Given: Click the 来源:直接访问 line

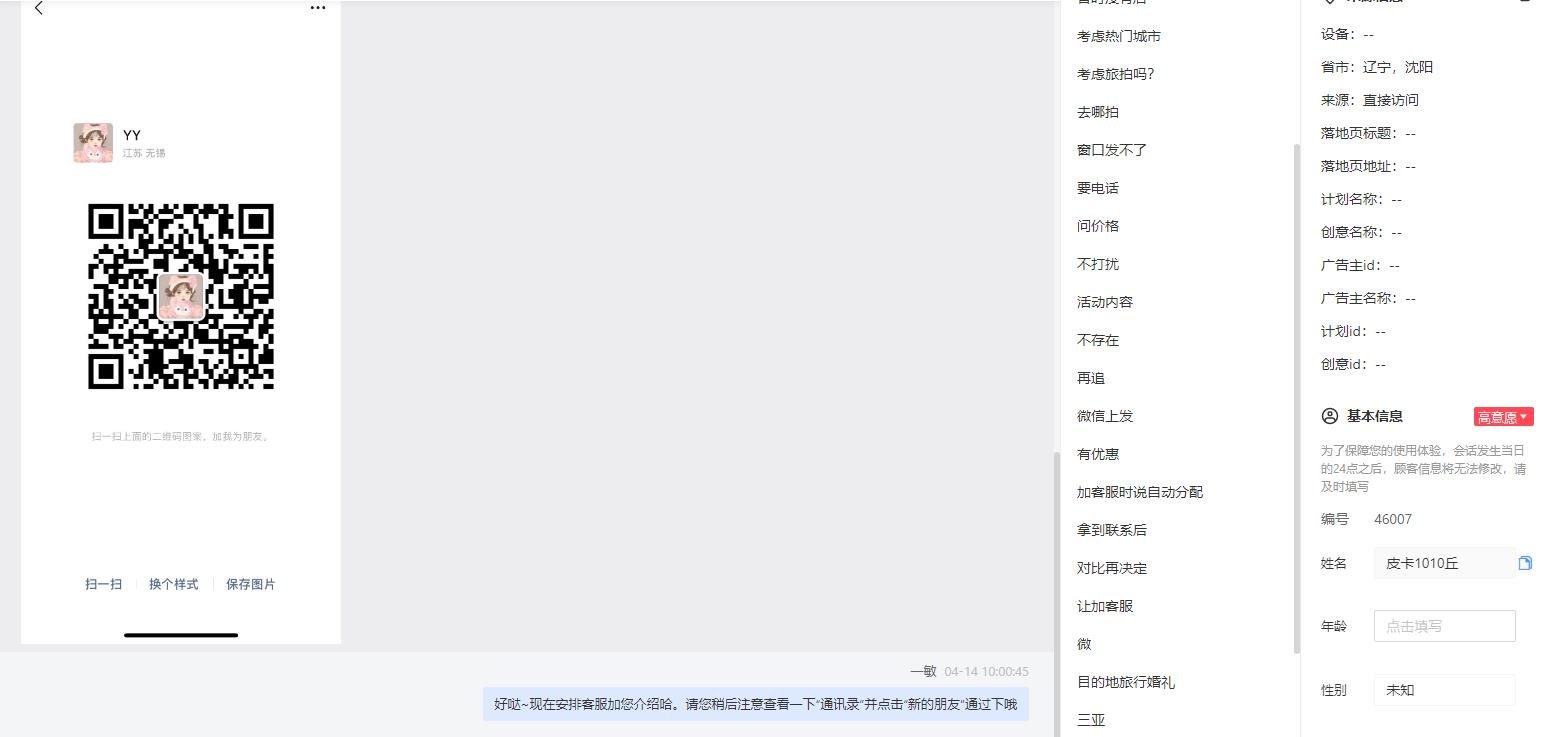Looking at the screenshot, I should pyautogui.click(x=1369, y=100).
